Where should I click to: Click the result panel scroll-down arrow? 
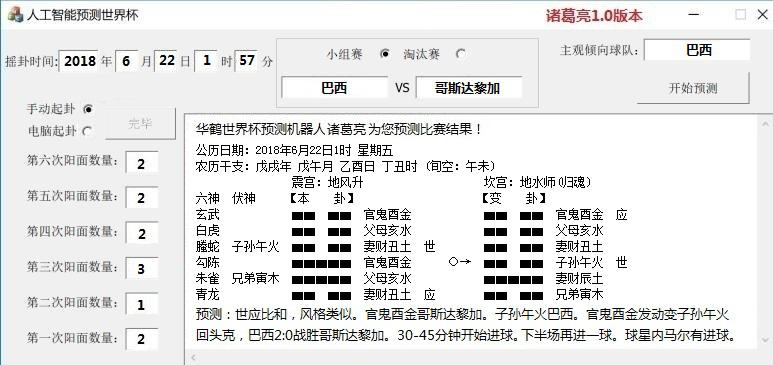coord(765,340)
